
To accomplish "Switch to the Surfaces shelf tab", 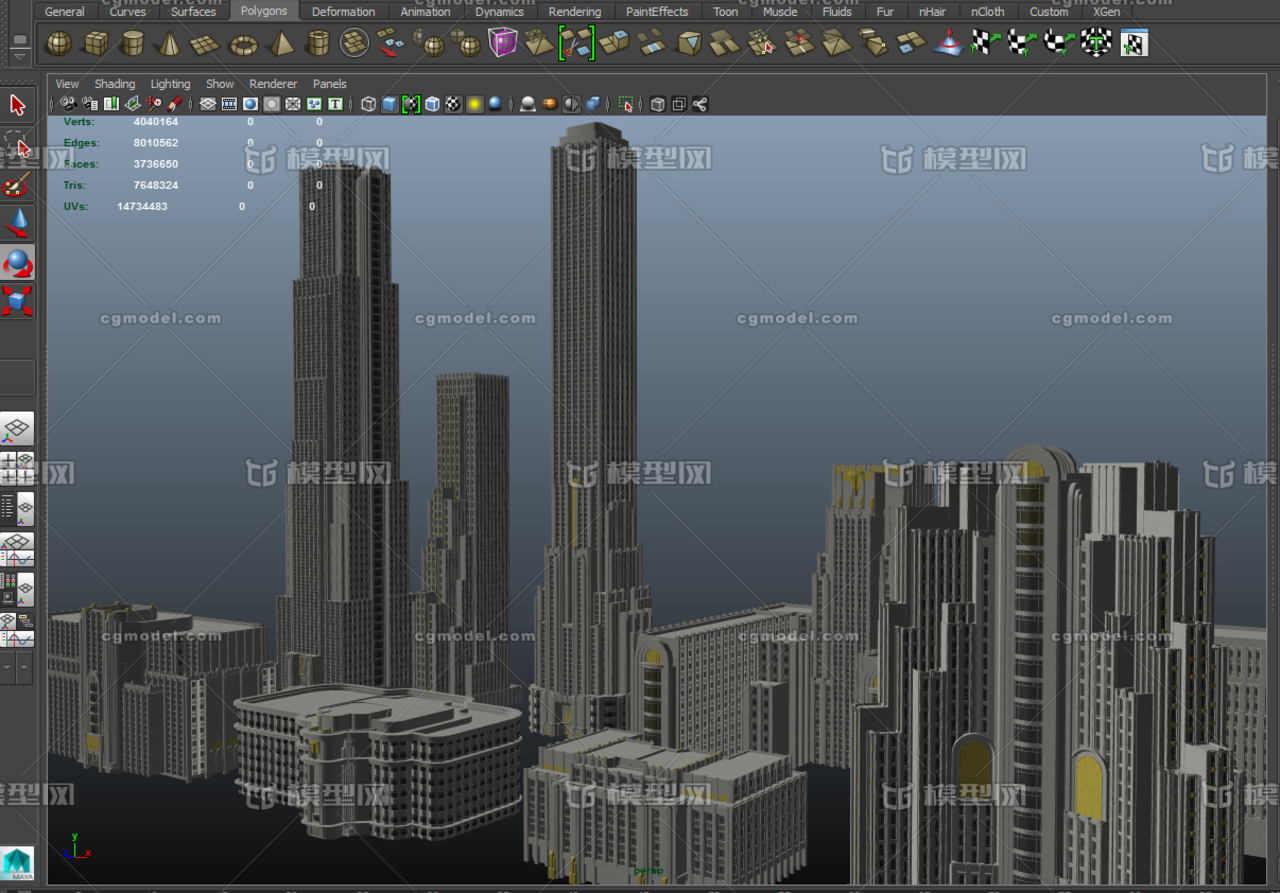I will tap(193, 12).
